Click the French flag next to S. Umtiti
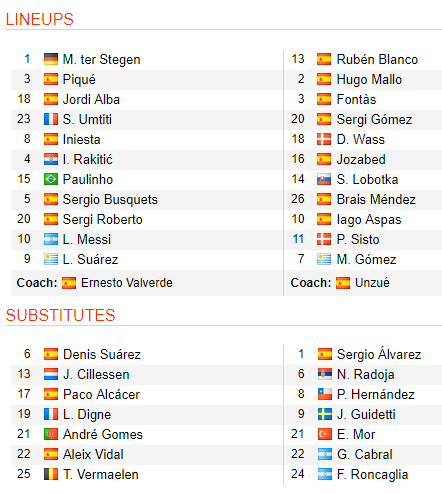 (x=51, y=119)
